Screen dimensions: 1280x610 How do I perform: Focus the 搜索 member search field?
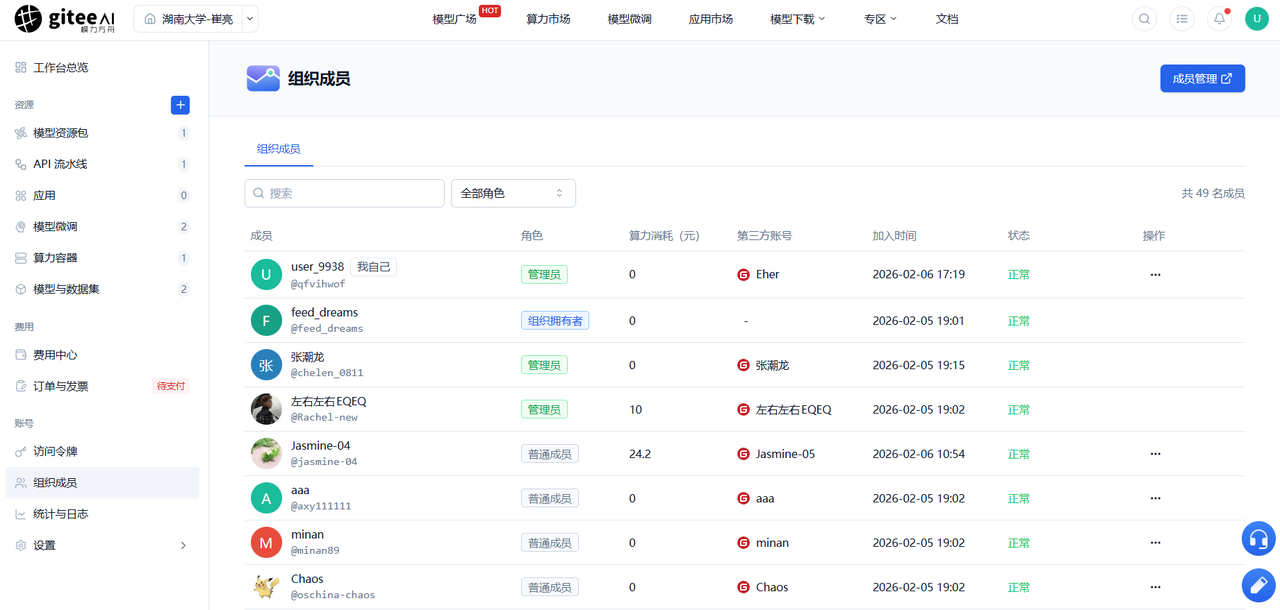coord(344,193)
